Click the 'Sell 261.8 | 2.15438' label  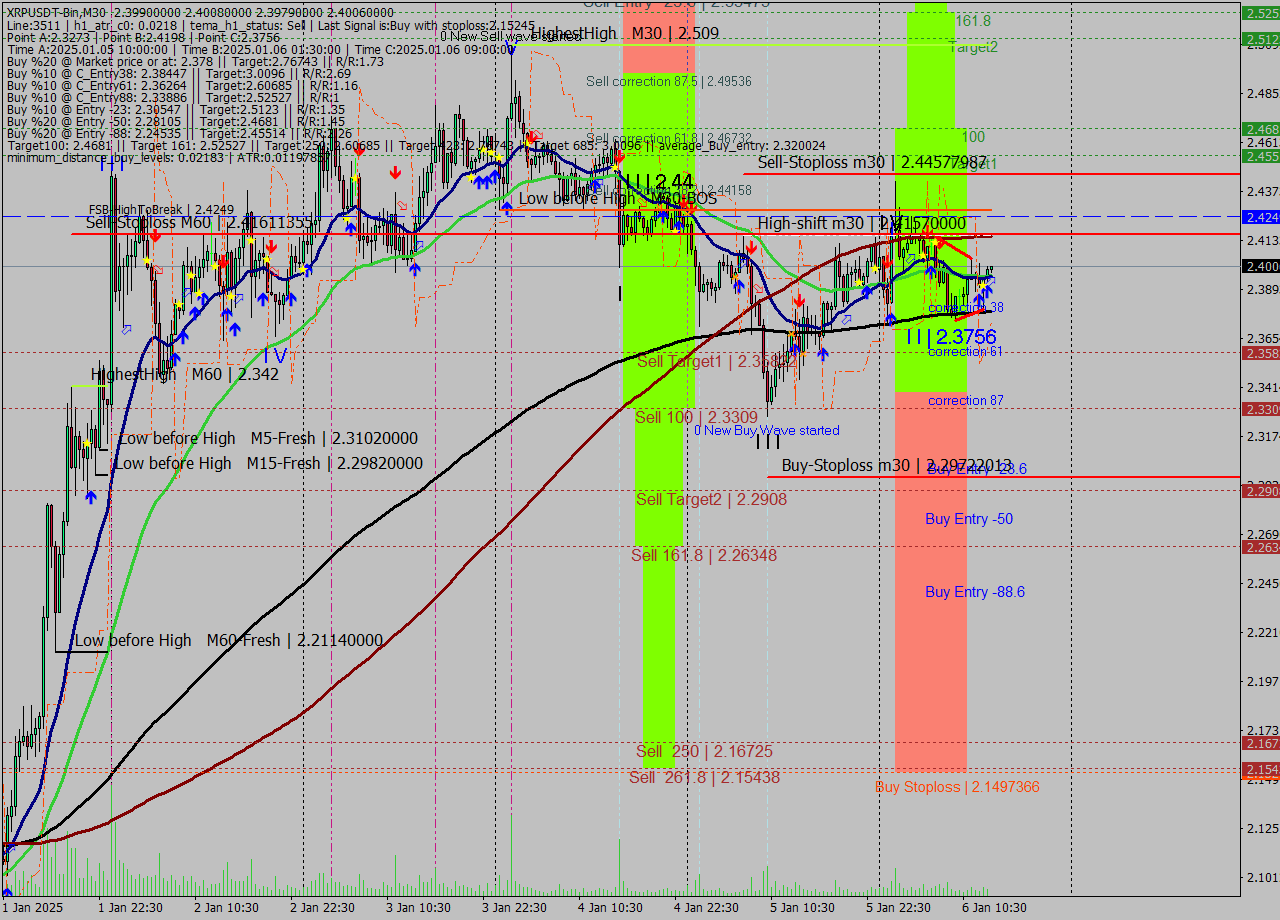point(704,777)
